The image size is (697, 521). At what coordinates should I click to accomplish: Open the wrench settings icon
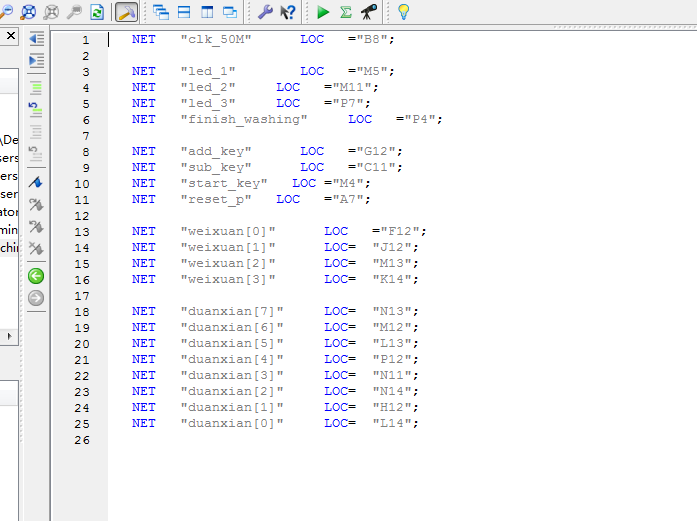265,12
